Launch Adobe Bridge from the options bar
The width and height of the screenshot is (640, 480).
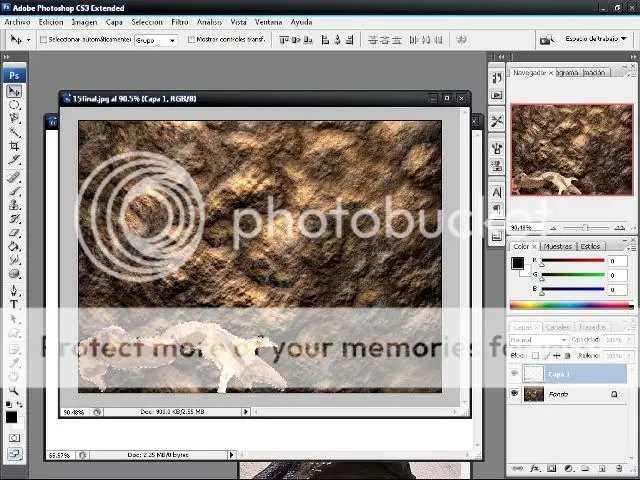[x=547, y=40]
